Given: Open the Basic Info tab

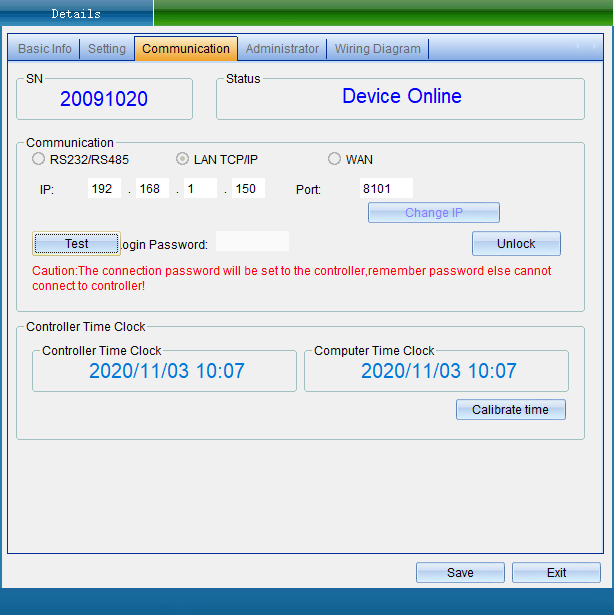Looking at the screenshot, I should pos(45,49).
